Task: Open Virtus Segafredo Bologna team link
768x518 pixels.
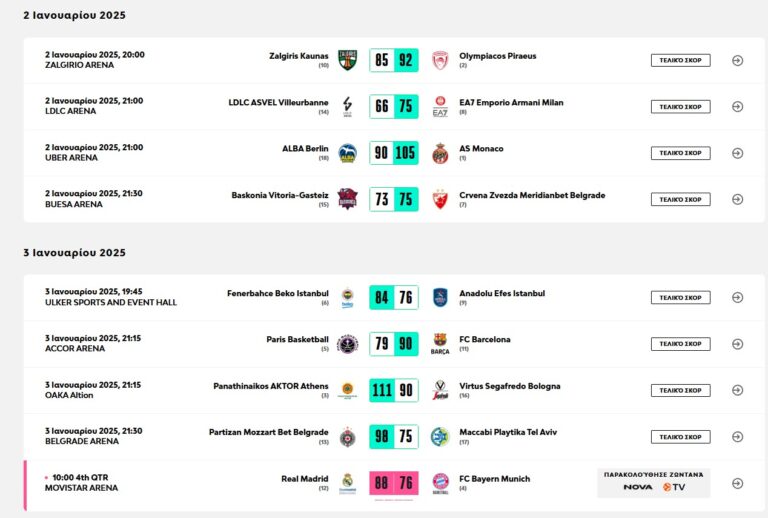Action: (509, 386)
